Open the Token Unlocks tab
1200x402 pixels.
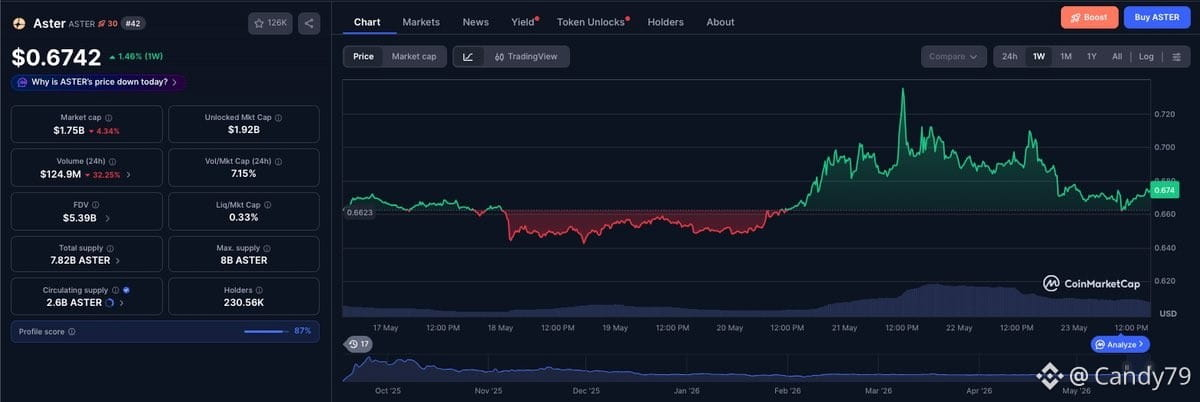coord(591,22)
